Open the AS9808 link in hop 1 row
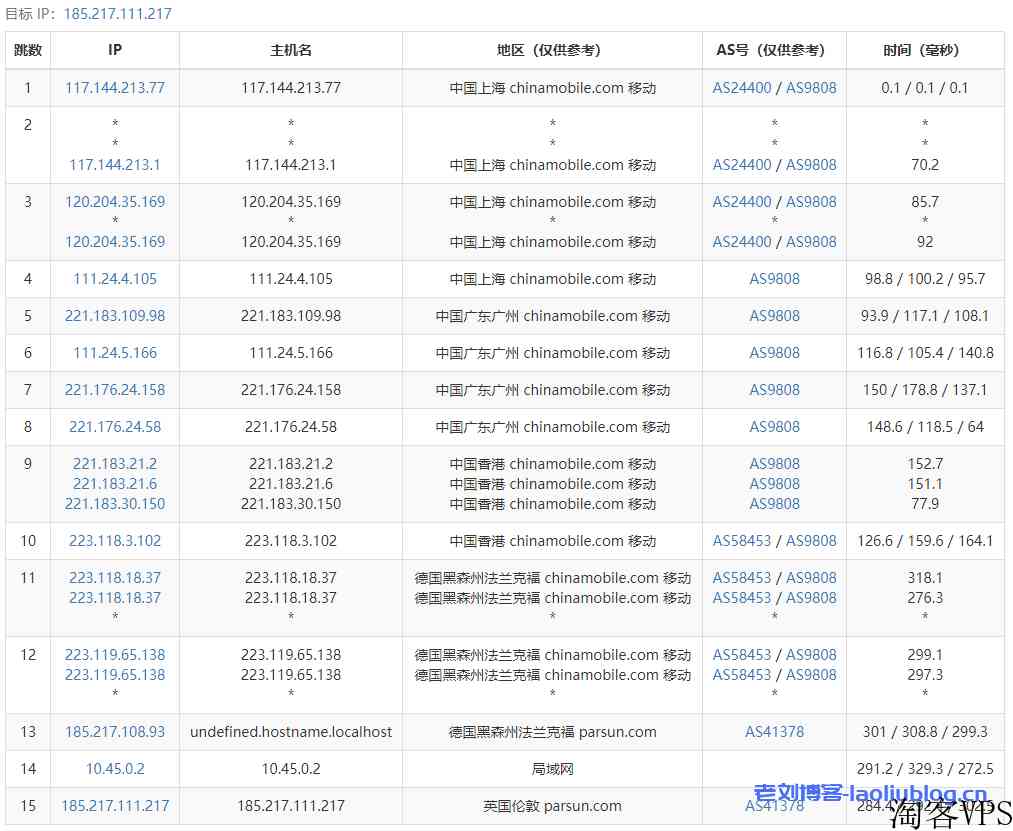This screenshot has height=831, width=1013. click(x=811, y=88)
